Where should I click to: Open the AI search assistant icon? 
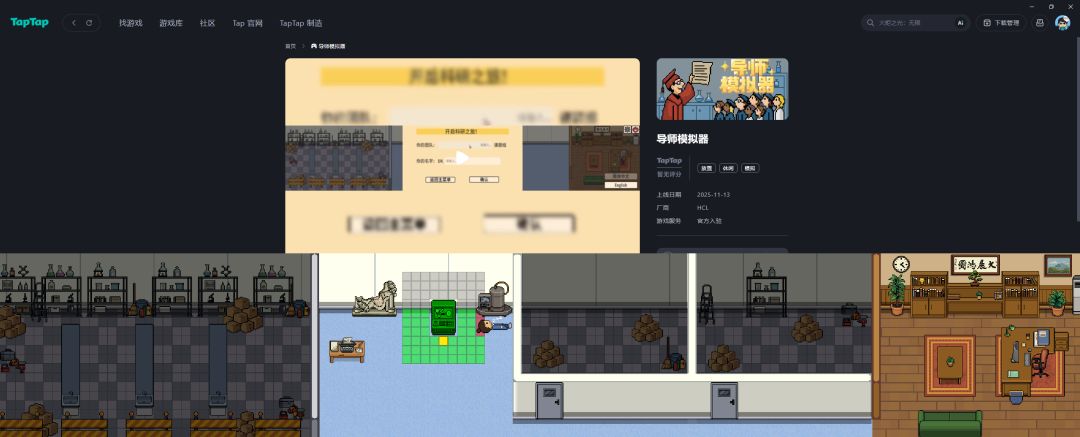point(960,23)
